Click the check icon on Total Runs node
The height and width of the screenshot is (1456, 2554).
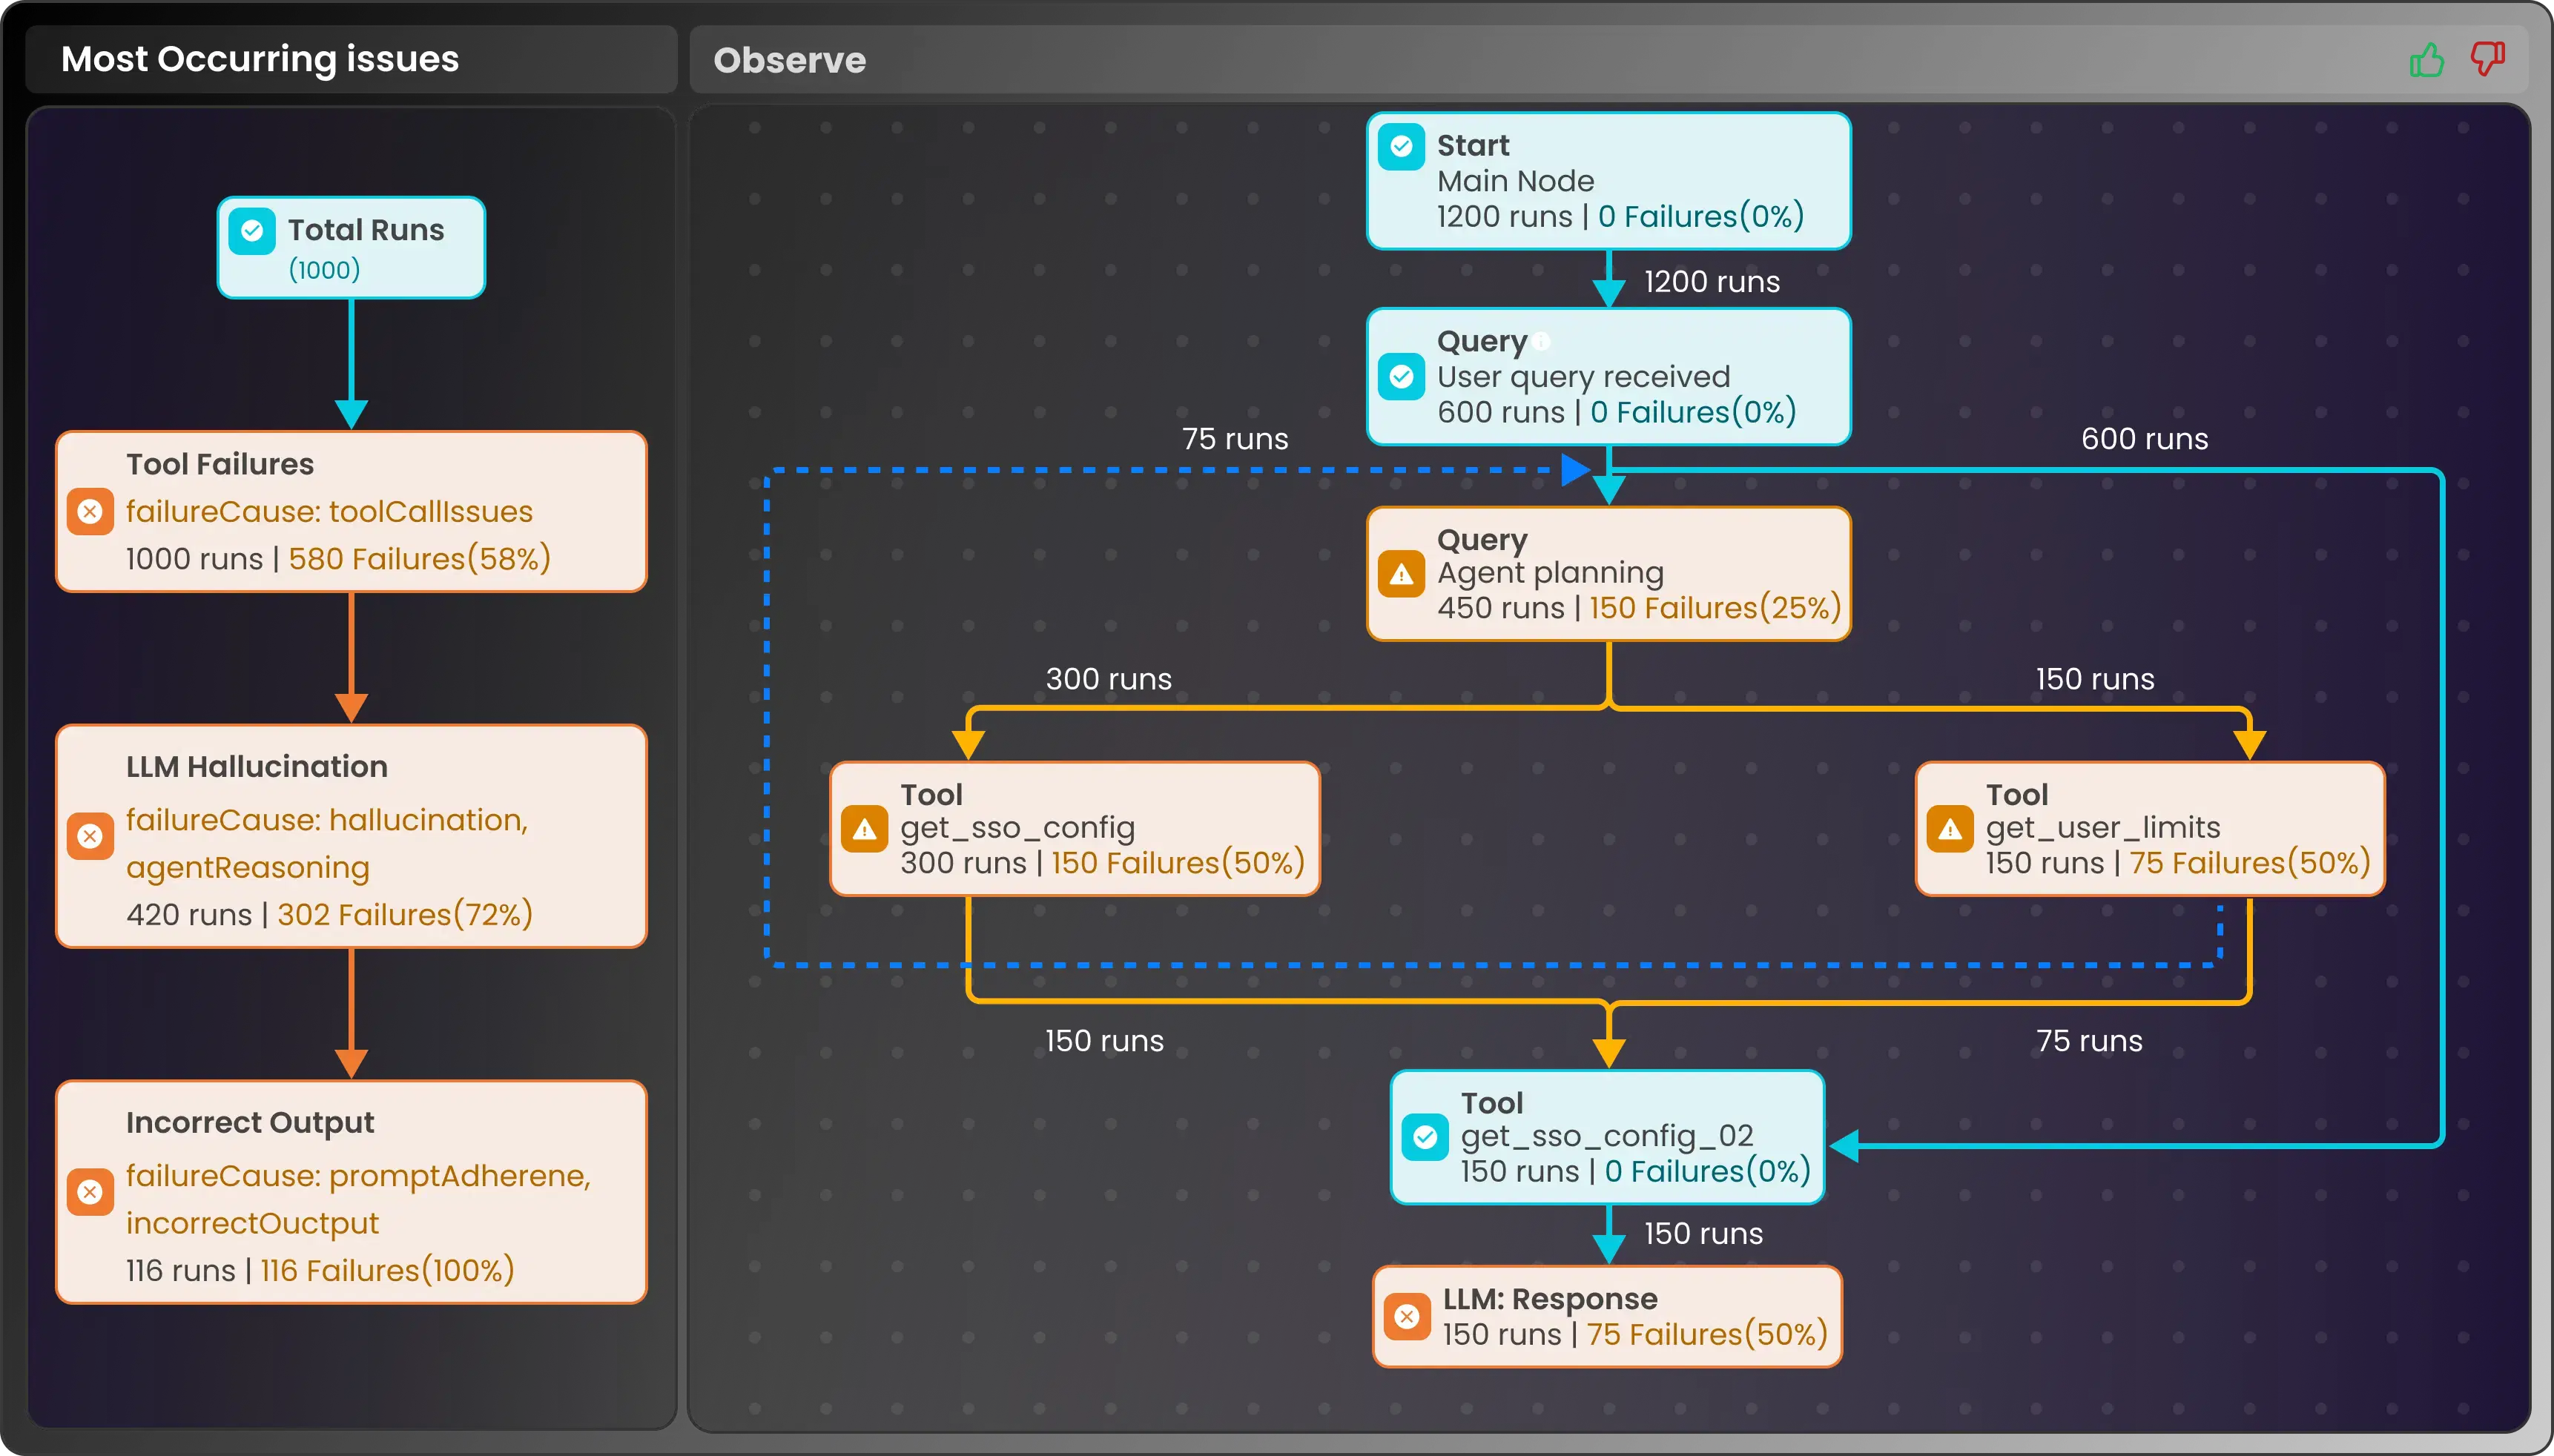252,231
